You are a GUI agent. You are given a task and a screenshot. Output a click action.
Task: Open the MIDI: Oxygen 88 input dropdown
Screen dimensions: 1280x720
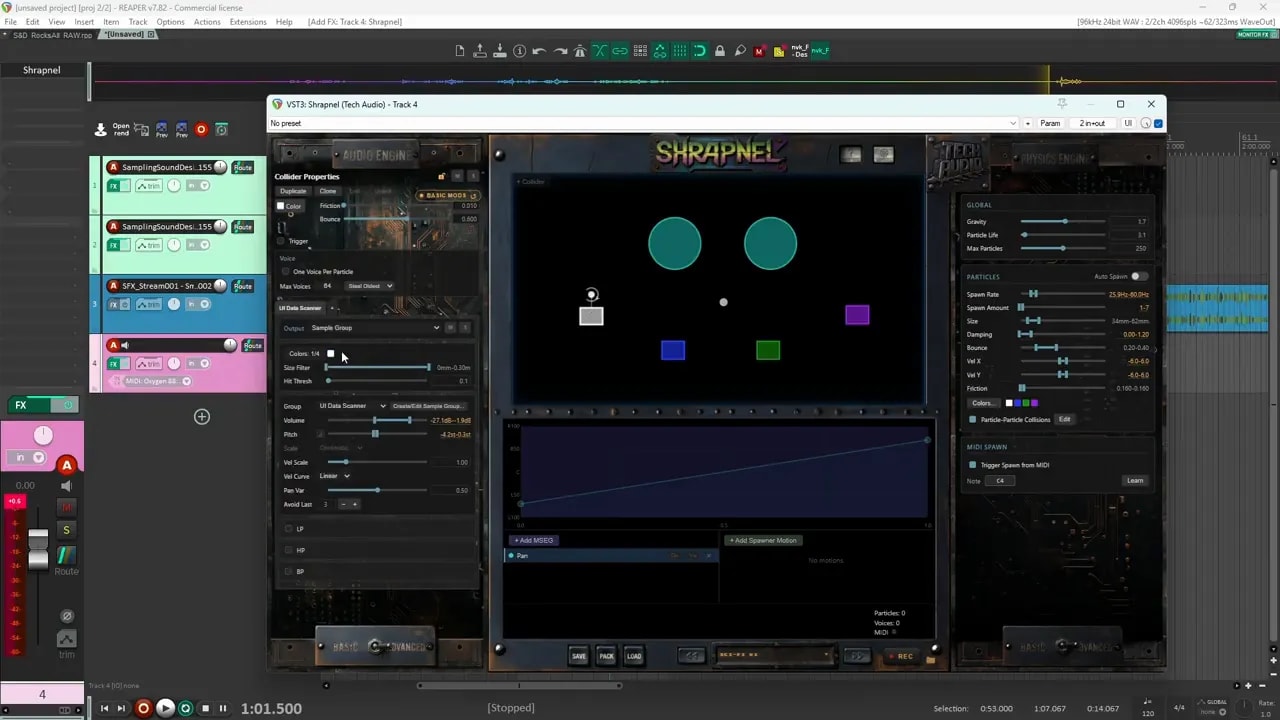coord(157,381)
